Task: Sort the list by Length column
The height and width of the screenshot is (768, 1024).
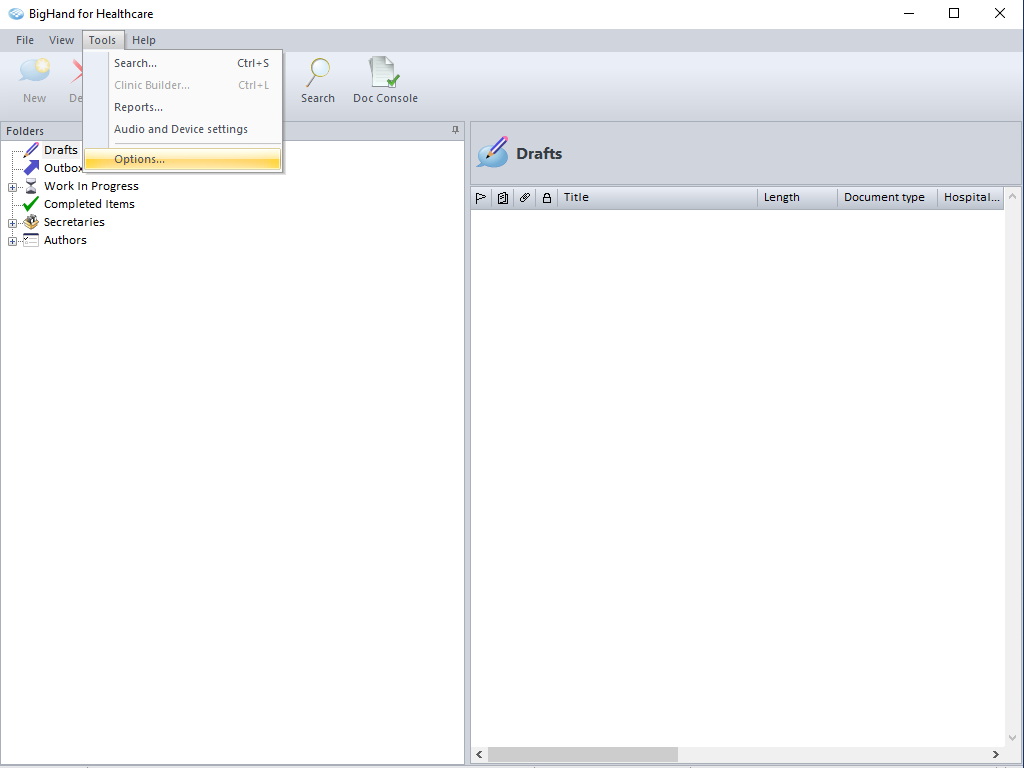Action: [x=797, y=198]
